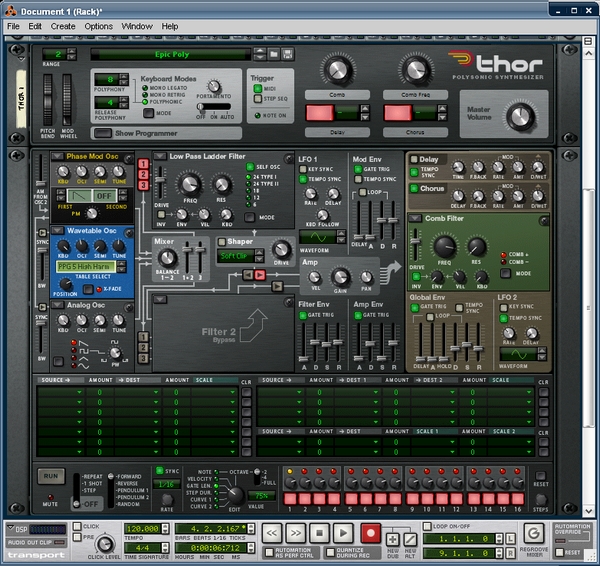Increase polyphony with up stepper
Viewport: 600px width, 566px height.
124,77
